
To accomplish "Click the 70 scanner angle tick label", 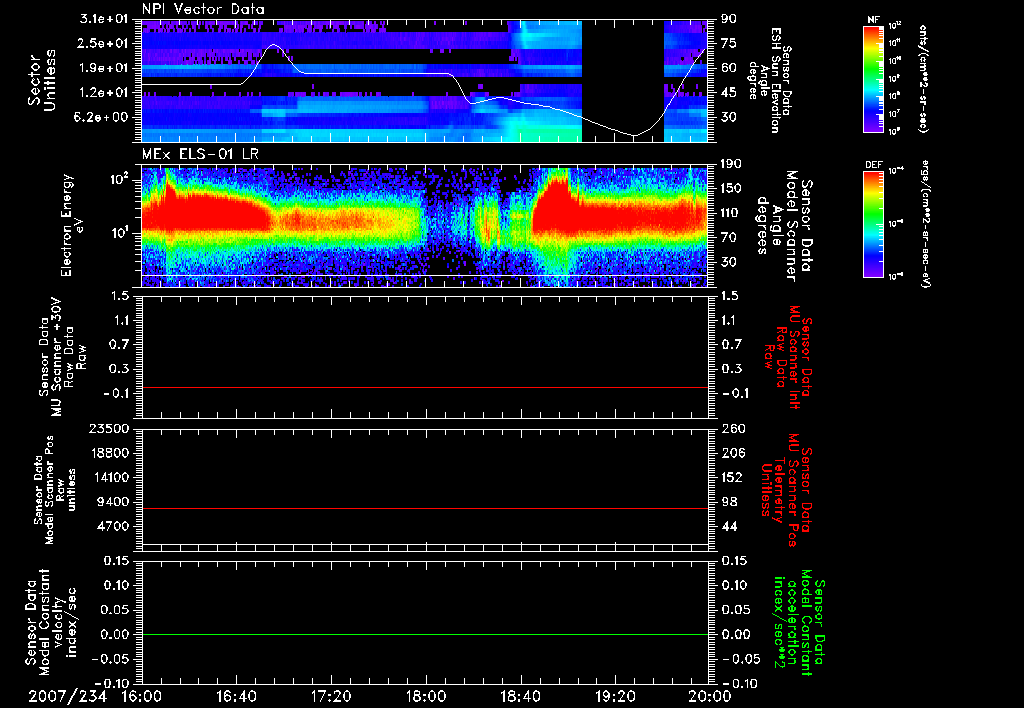I will 729,238.
